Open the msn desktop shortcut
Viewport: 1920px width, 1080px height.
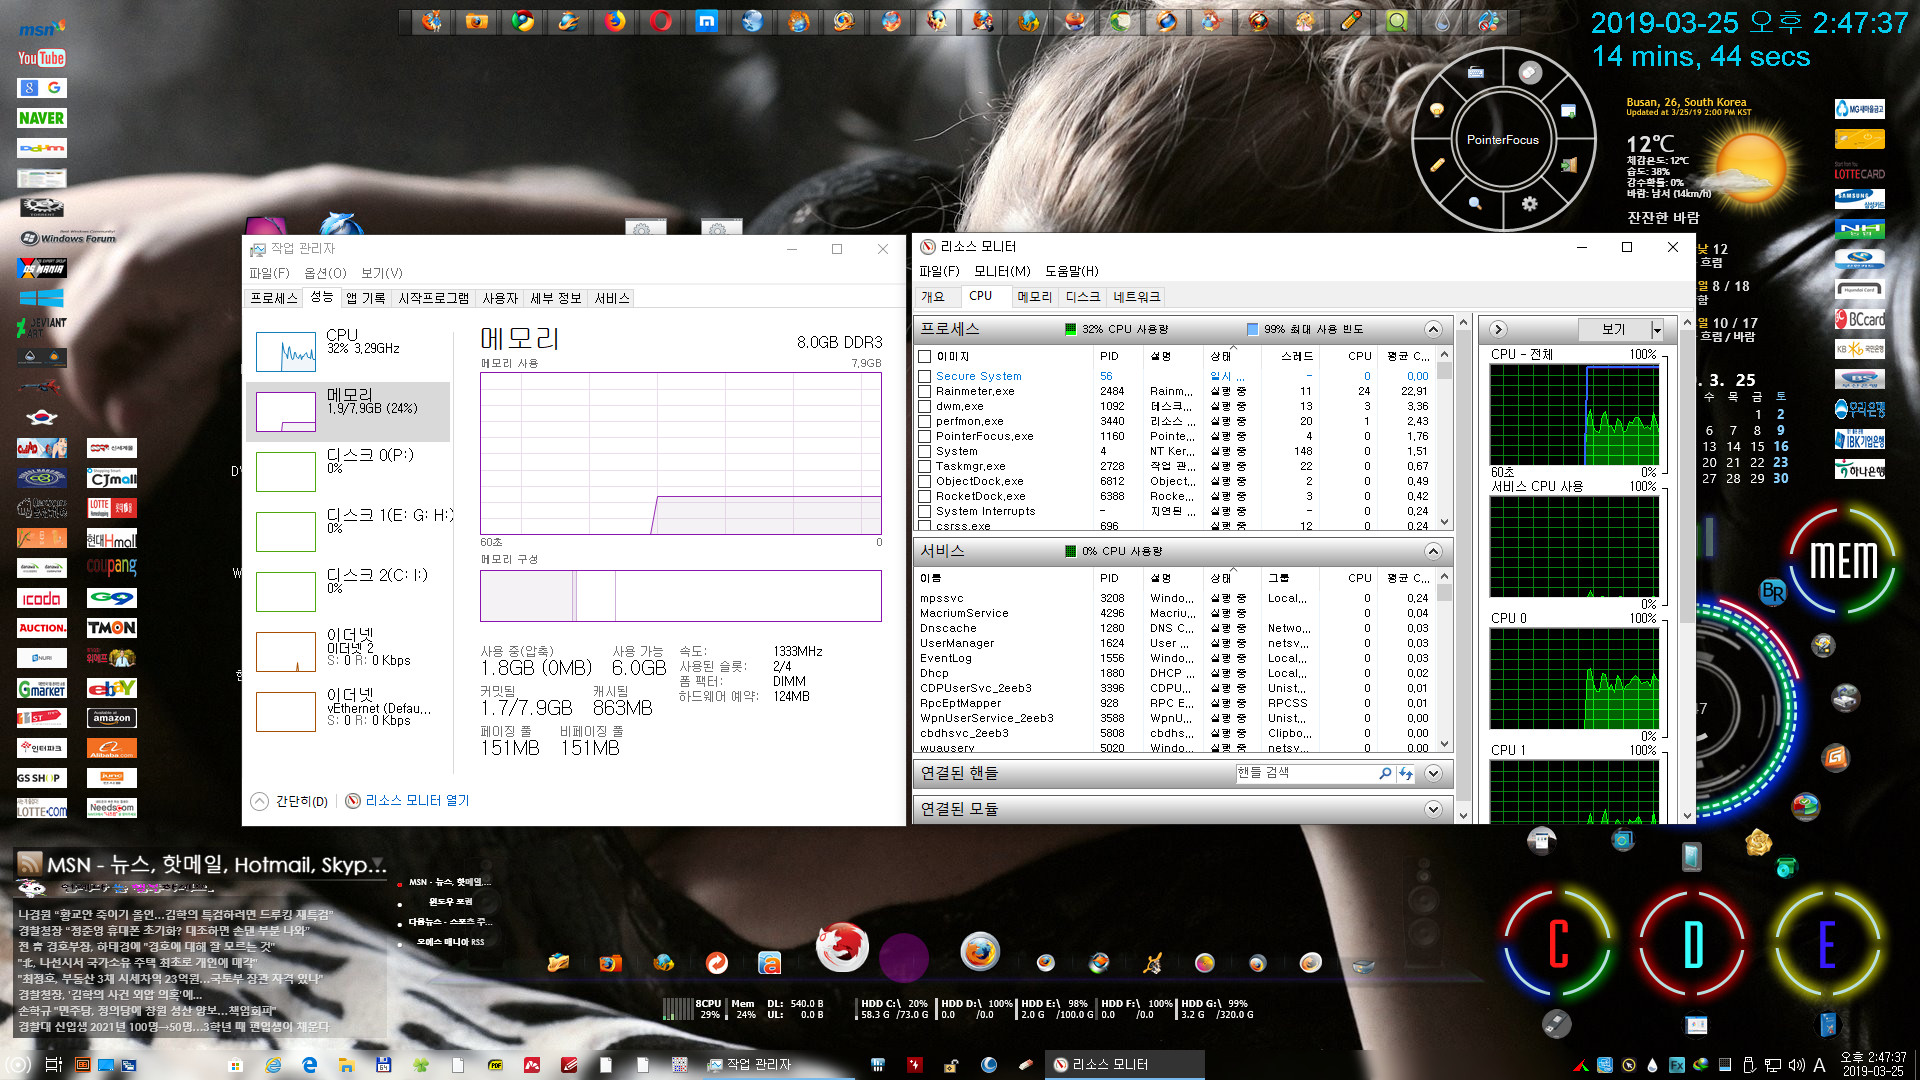click(x=41, y=28)
